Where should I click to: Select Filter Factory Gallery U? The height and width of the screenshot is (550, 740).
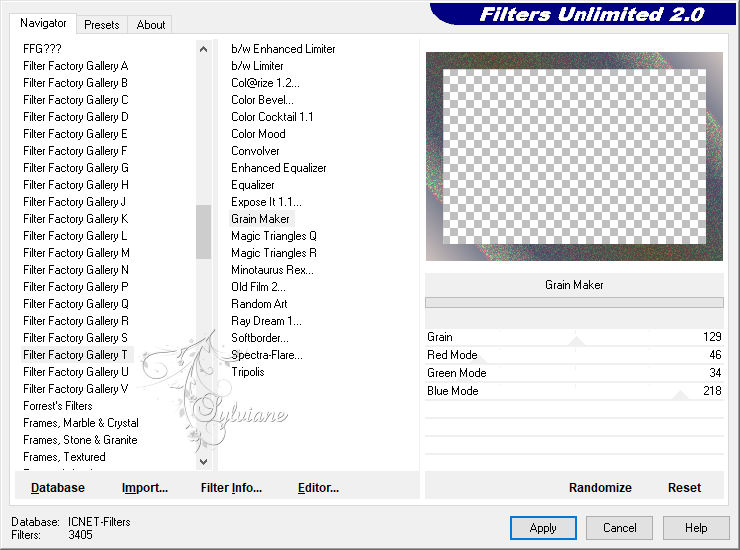pos(76,372)
